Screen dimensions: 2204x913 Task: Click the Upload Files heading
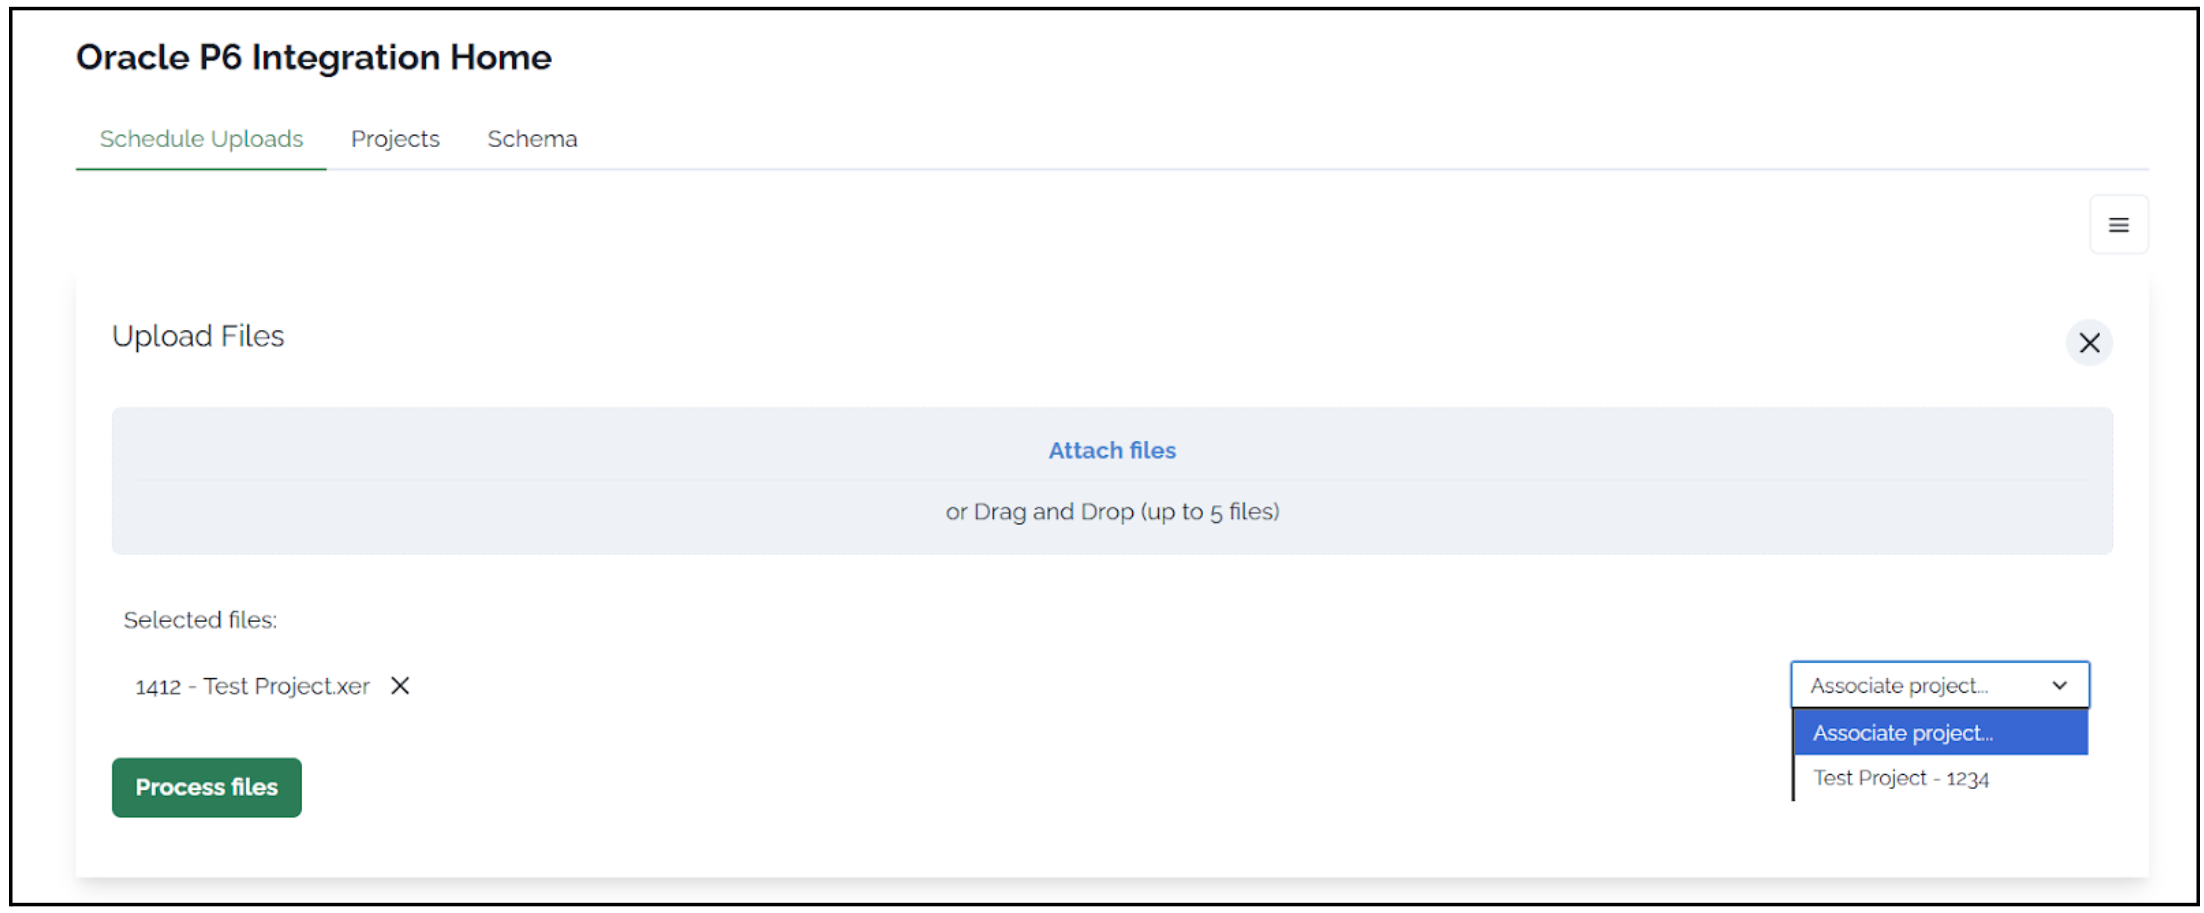[197, 336]
